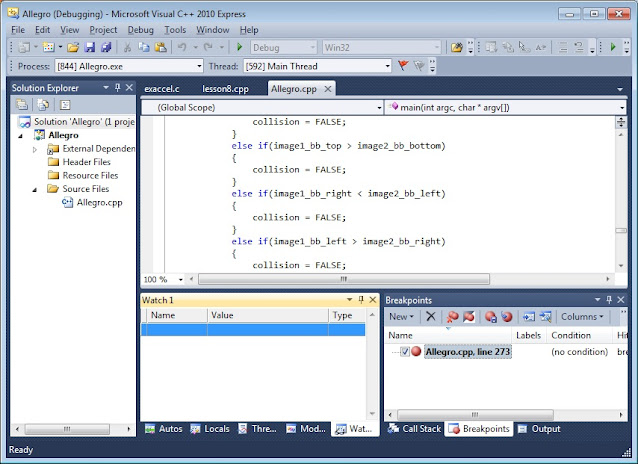Image resolution: width=638 pixels, height=464 pixels.
Task: Click the Import Breakpoints icon
Action: pyautogui.click(x=507, y=316)
